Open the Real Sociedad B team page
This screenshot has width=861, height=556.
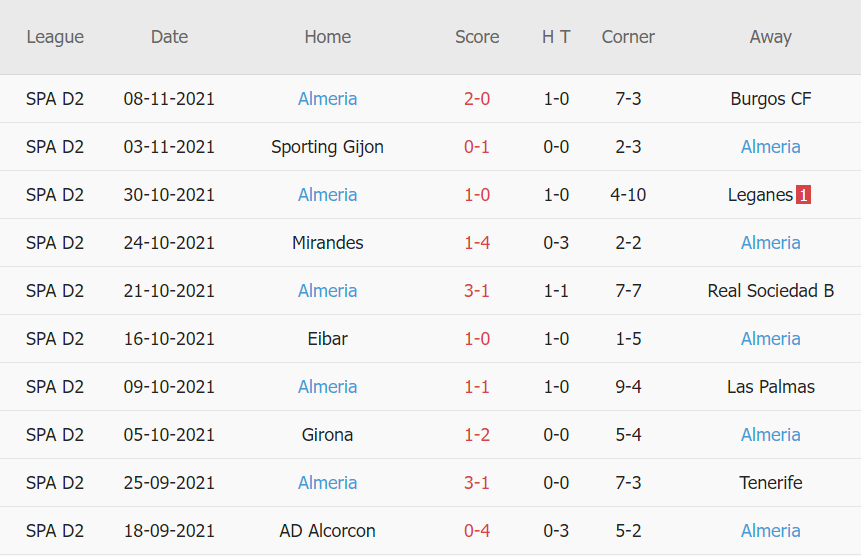click(770, 291)
